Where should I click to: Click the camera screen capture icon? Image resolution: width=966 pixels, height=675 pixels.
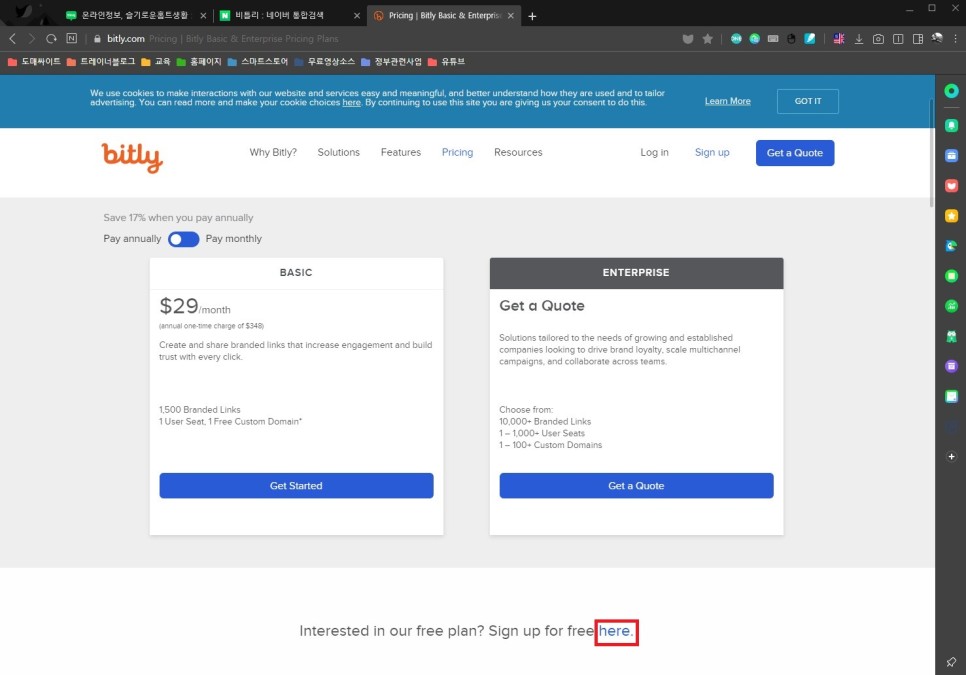coord(878,39)
